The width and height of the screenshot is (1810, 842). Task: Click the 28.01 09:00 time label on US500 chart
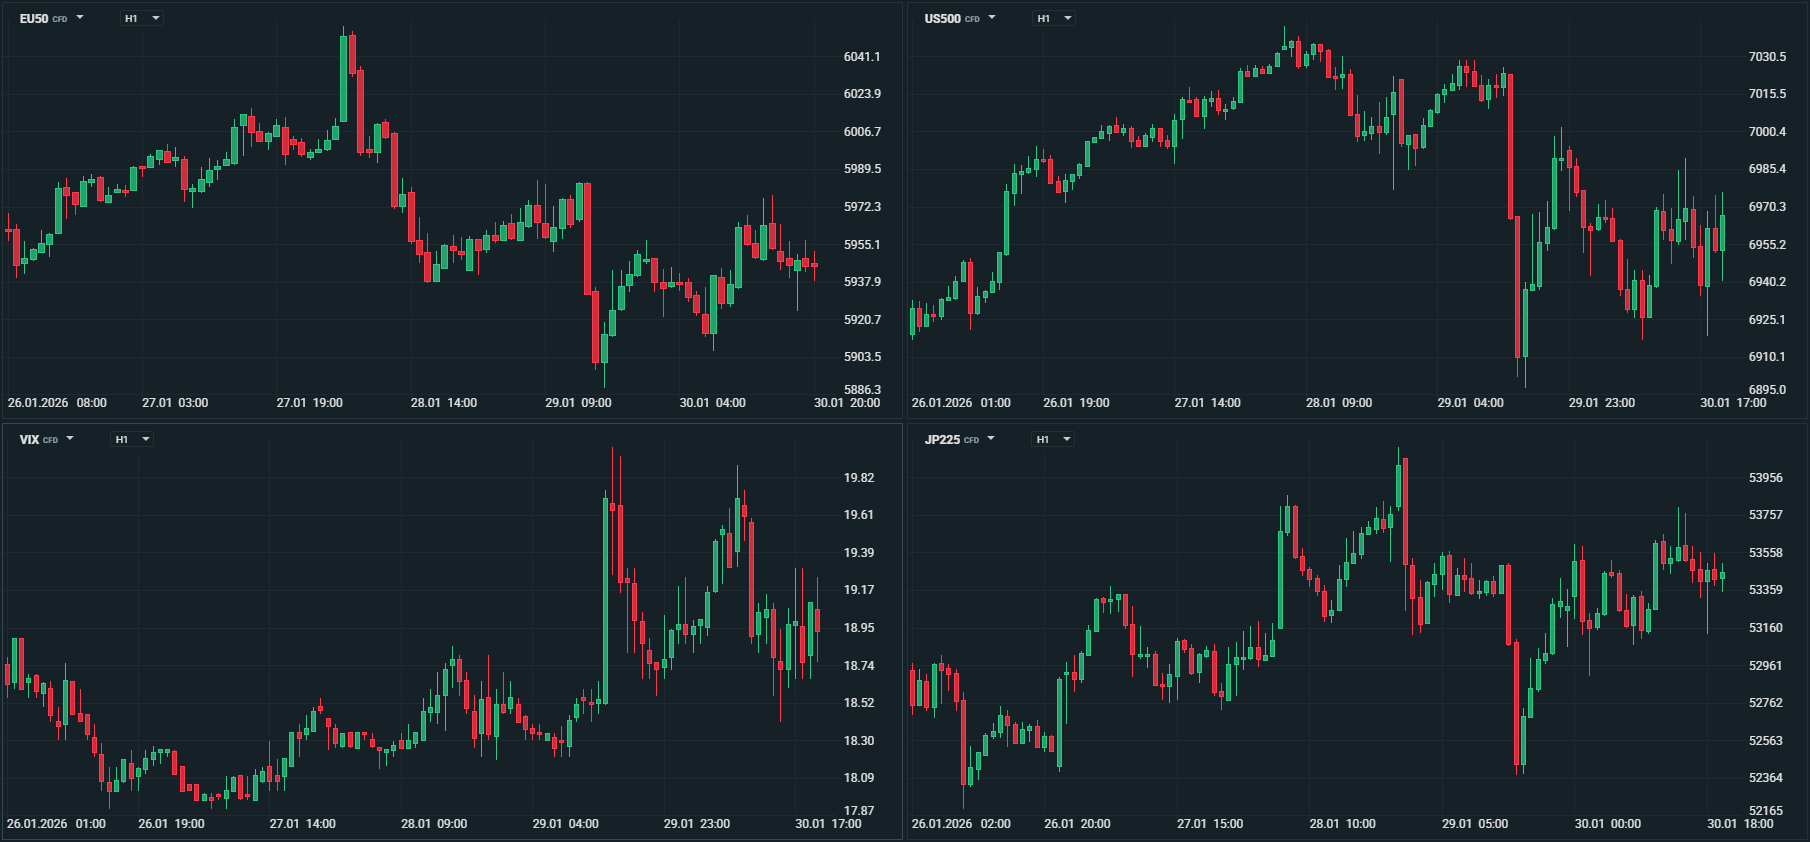(1338, 403)
